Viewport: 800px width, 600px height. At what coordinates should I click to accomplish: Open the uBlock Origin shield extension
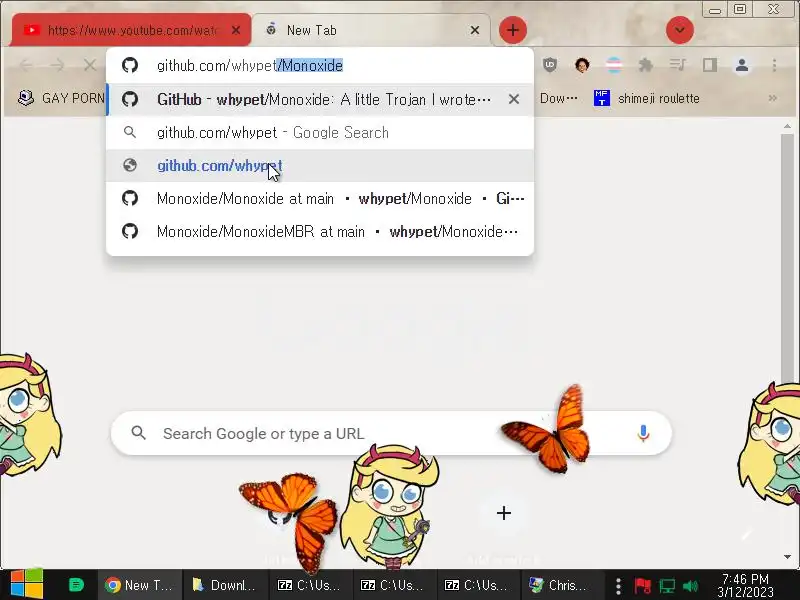pyautogui.click(x=549, y=65)
